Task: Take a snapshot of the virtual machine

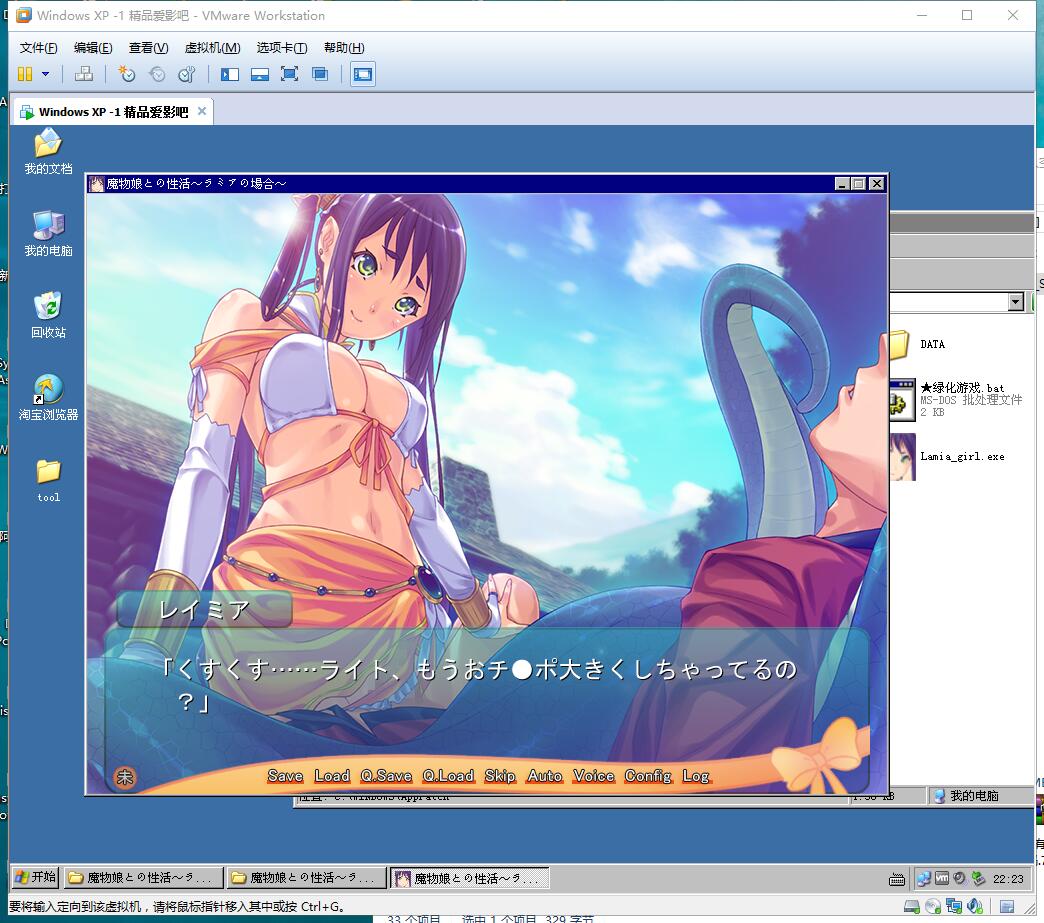Action: pyautogui.click(x=127, y=74)
